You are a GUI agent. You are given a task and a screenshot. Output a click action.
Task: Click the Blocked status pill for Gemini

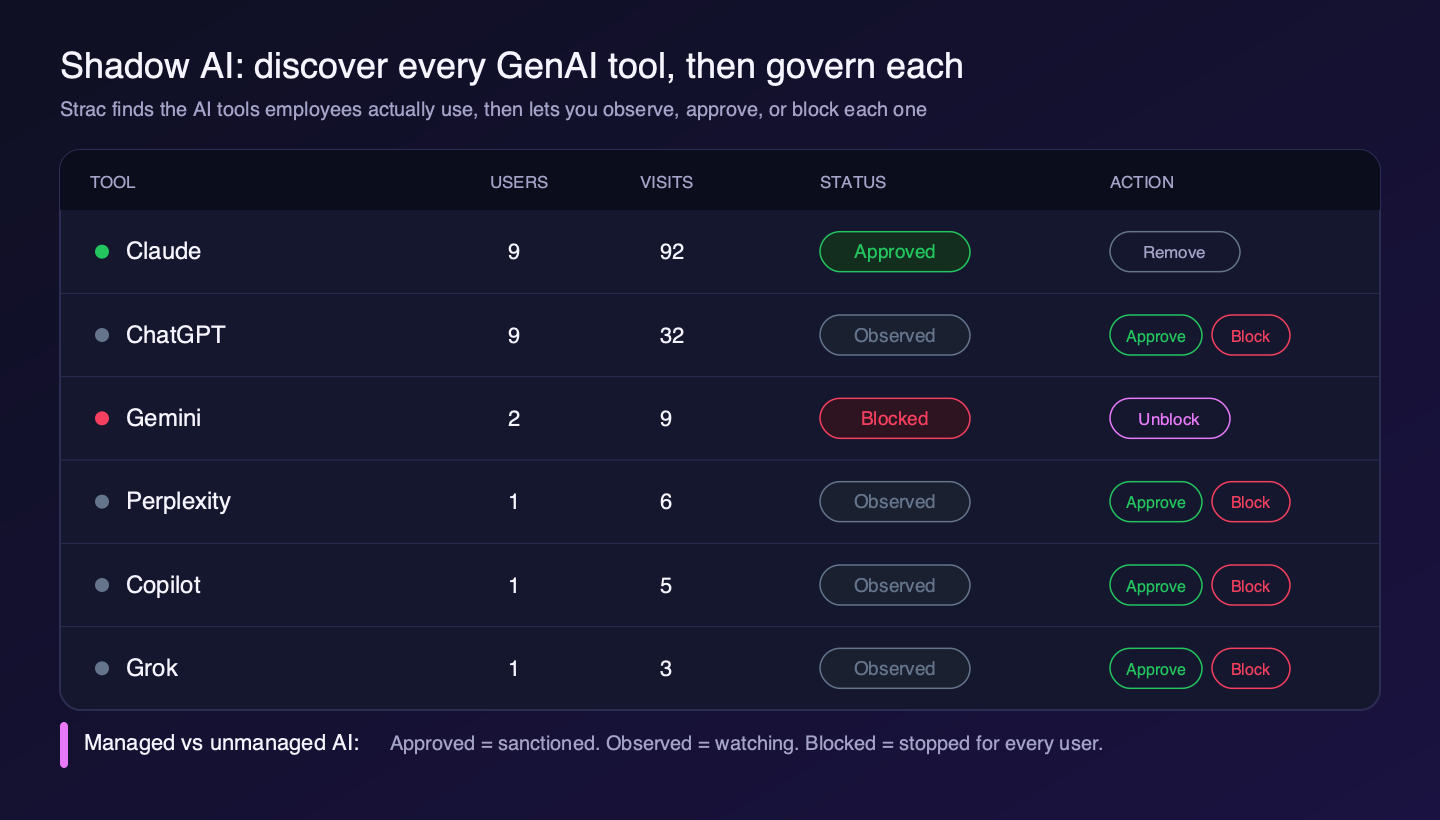pos(895,419)
